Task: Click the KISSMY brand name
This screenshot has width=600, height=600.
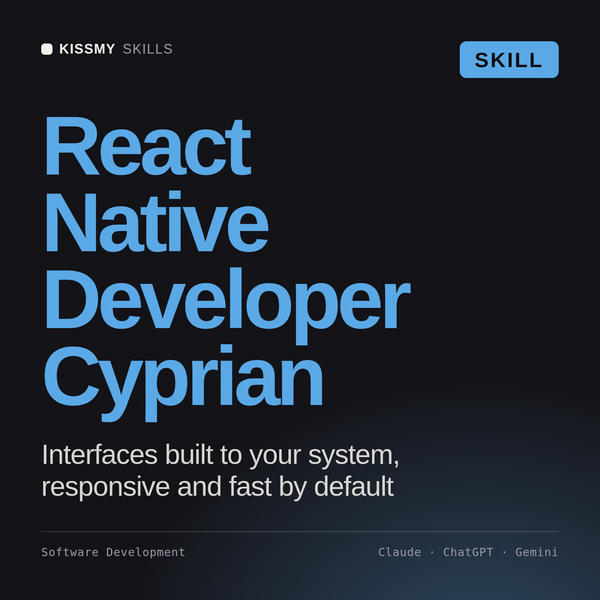Action: (x=87, y=49)
